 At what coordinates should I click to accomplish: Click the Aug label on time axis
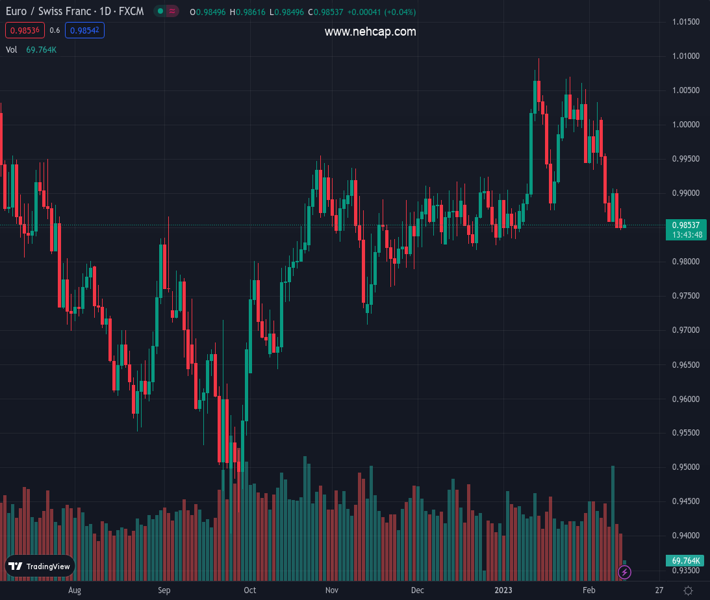tap(73, 590)
